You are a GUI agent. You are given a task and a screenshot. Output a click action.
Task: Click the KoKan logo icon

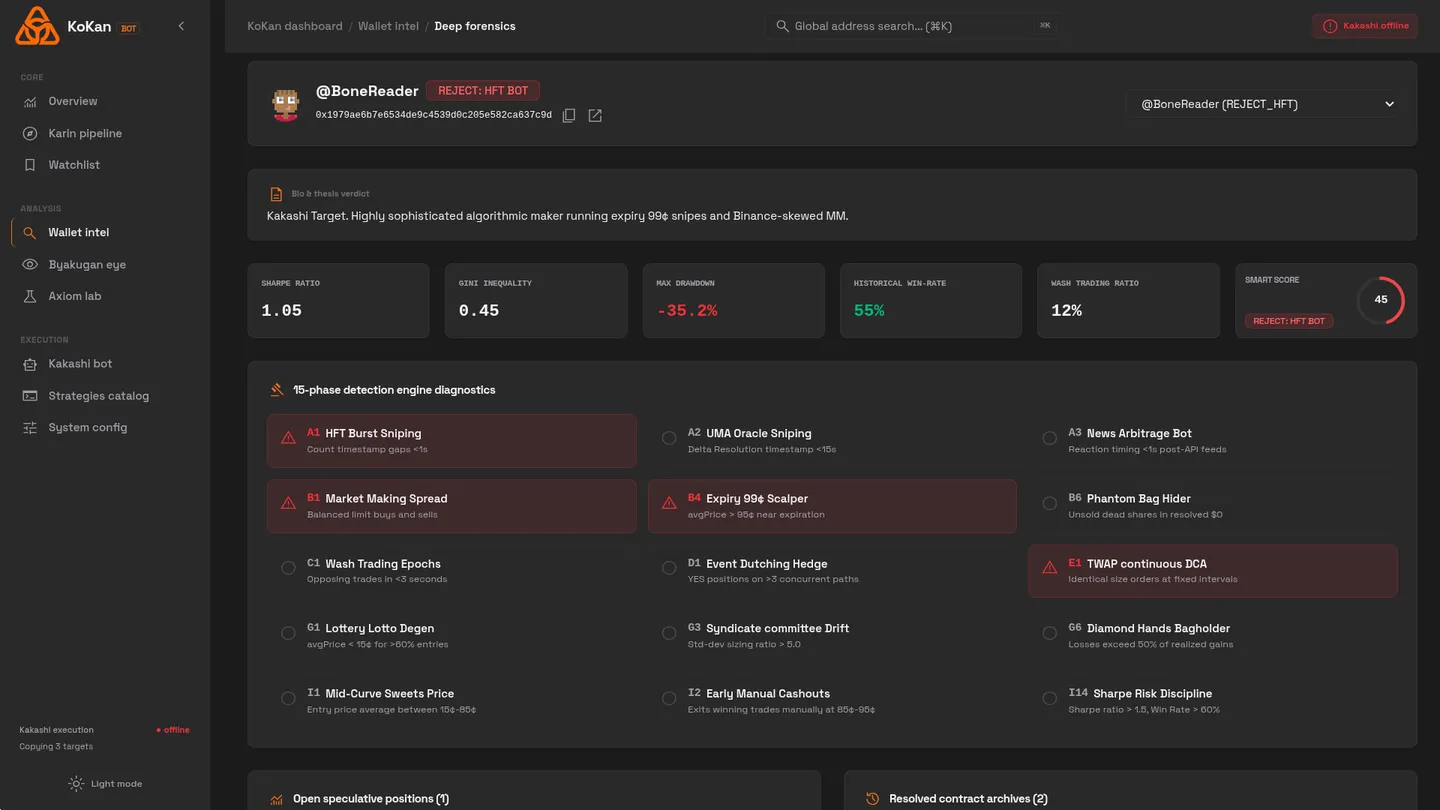pos(37,26)
